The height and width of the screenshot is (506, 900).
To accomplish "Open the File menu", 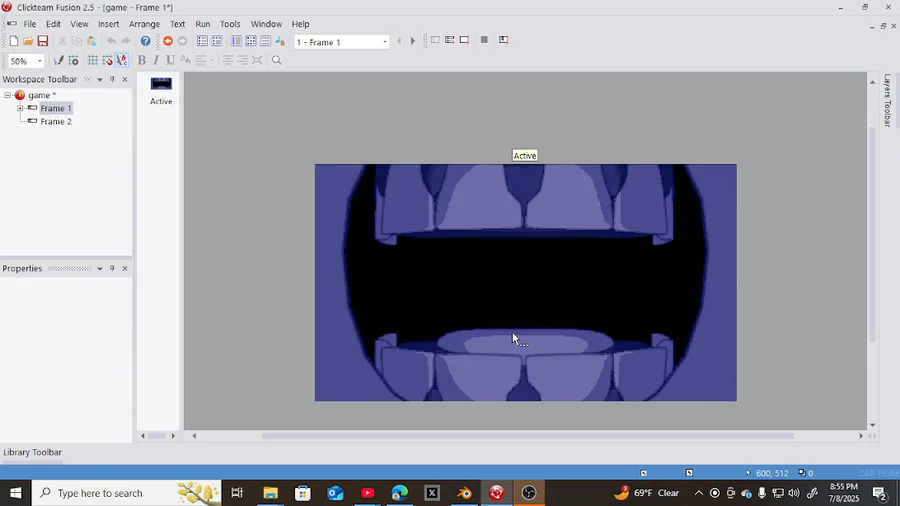I will point(29,24).
